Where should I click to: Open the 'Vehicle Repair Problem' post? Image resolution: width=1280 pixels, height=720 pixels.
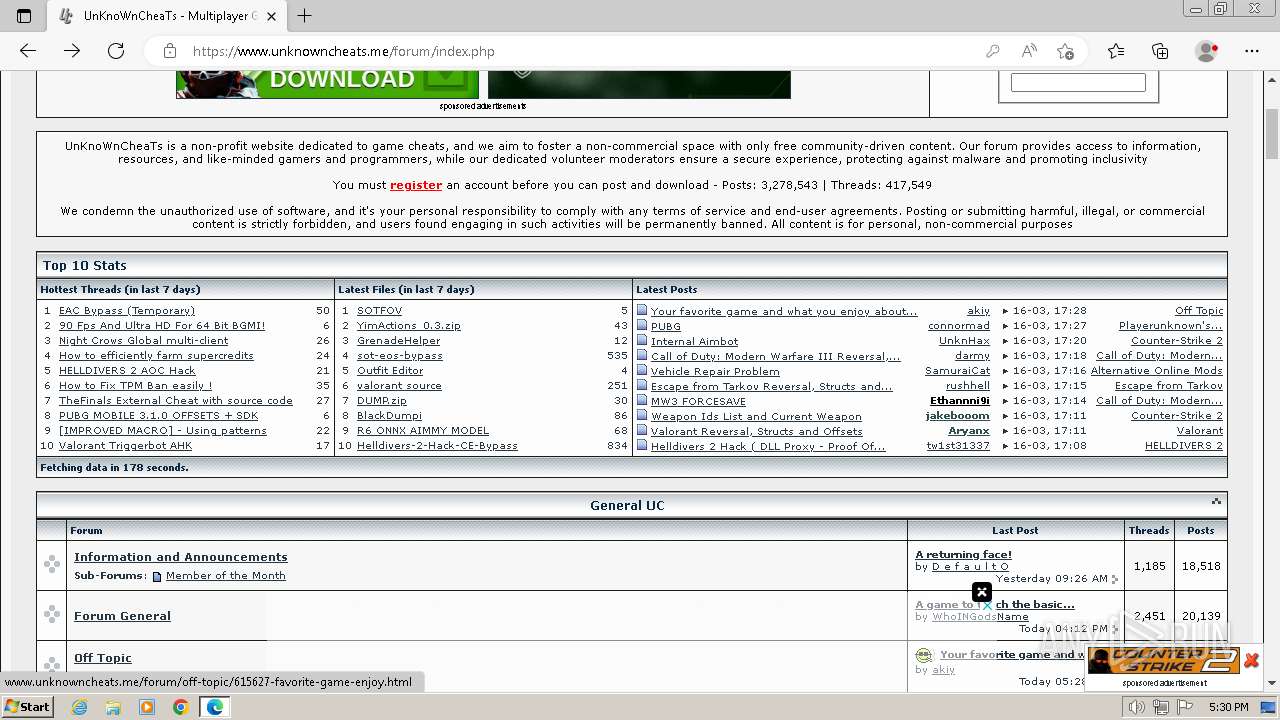click(x=715, y=372)
